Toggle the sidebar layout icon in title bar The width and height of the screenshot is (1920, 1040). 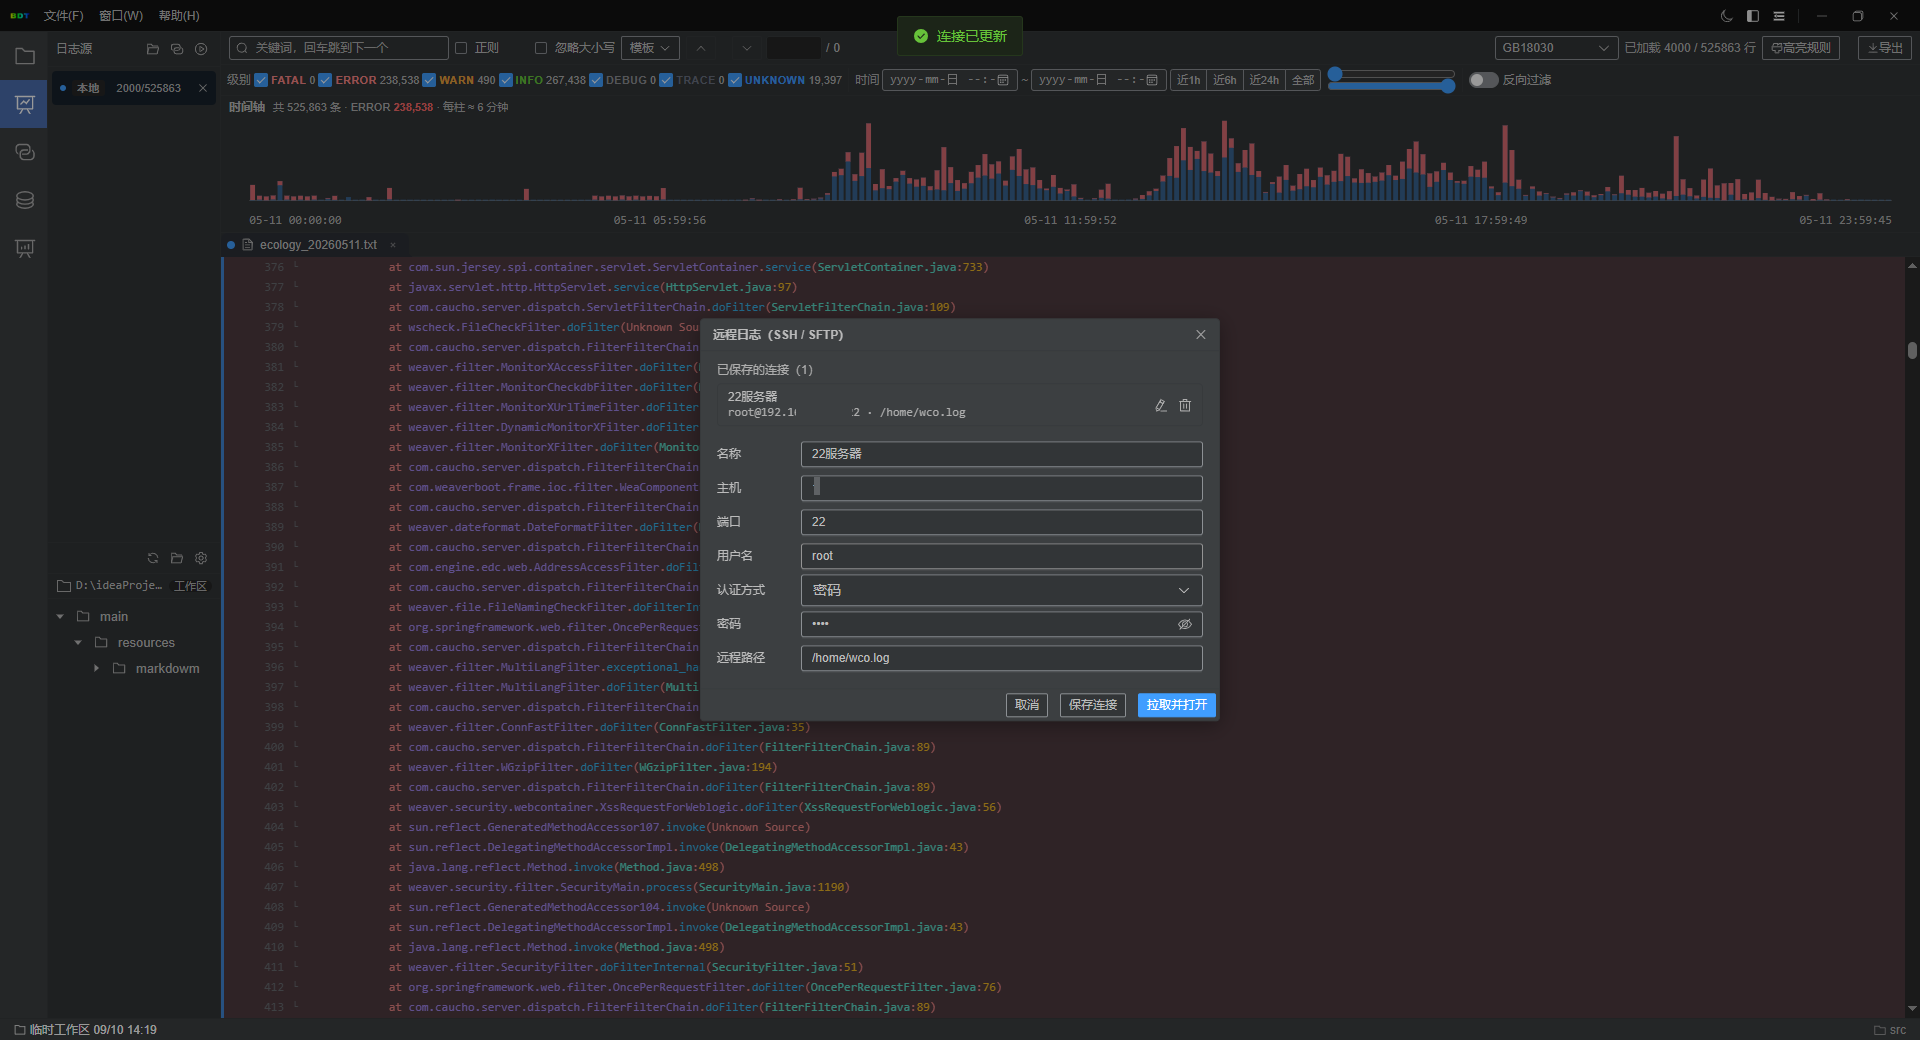coord(1753,16)
